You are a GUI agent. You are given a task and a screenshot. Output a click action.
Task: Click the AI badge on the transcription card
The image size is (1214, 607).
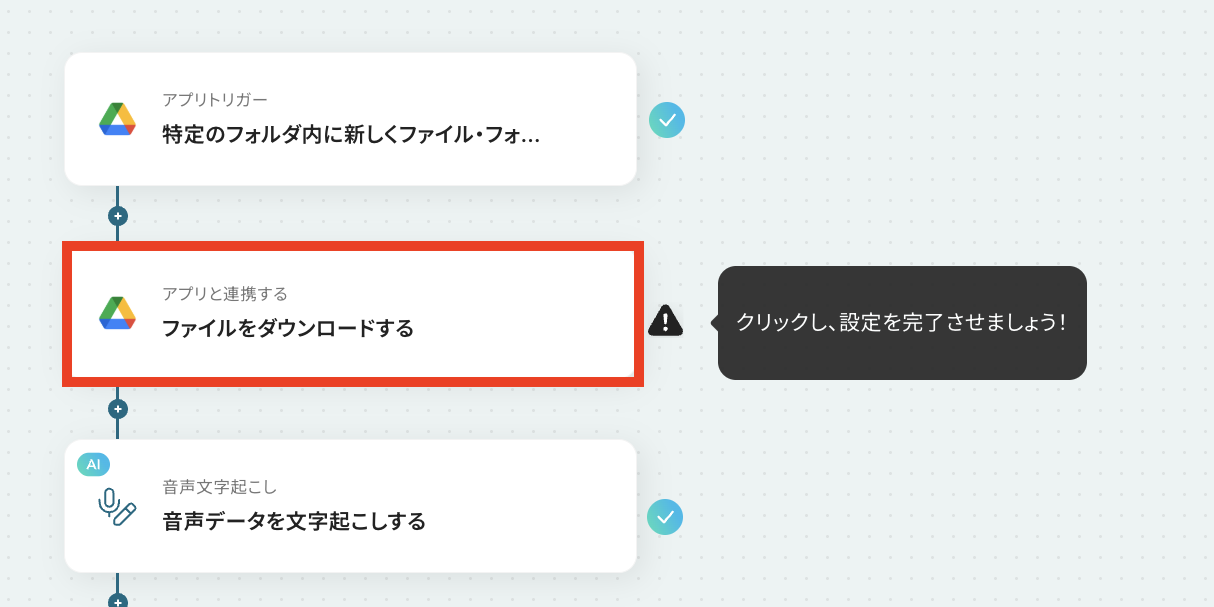[x=93, y=464]
